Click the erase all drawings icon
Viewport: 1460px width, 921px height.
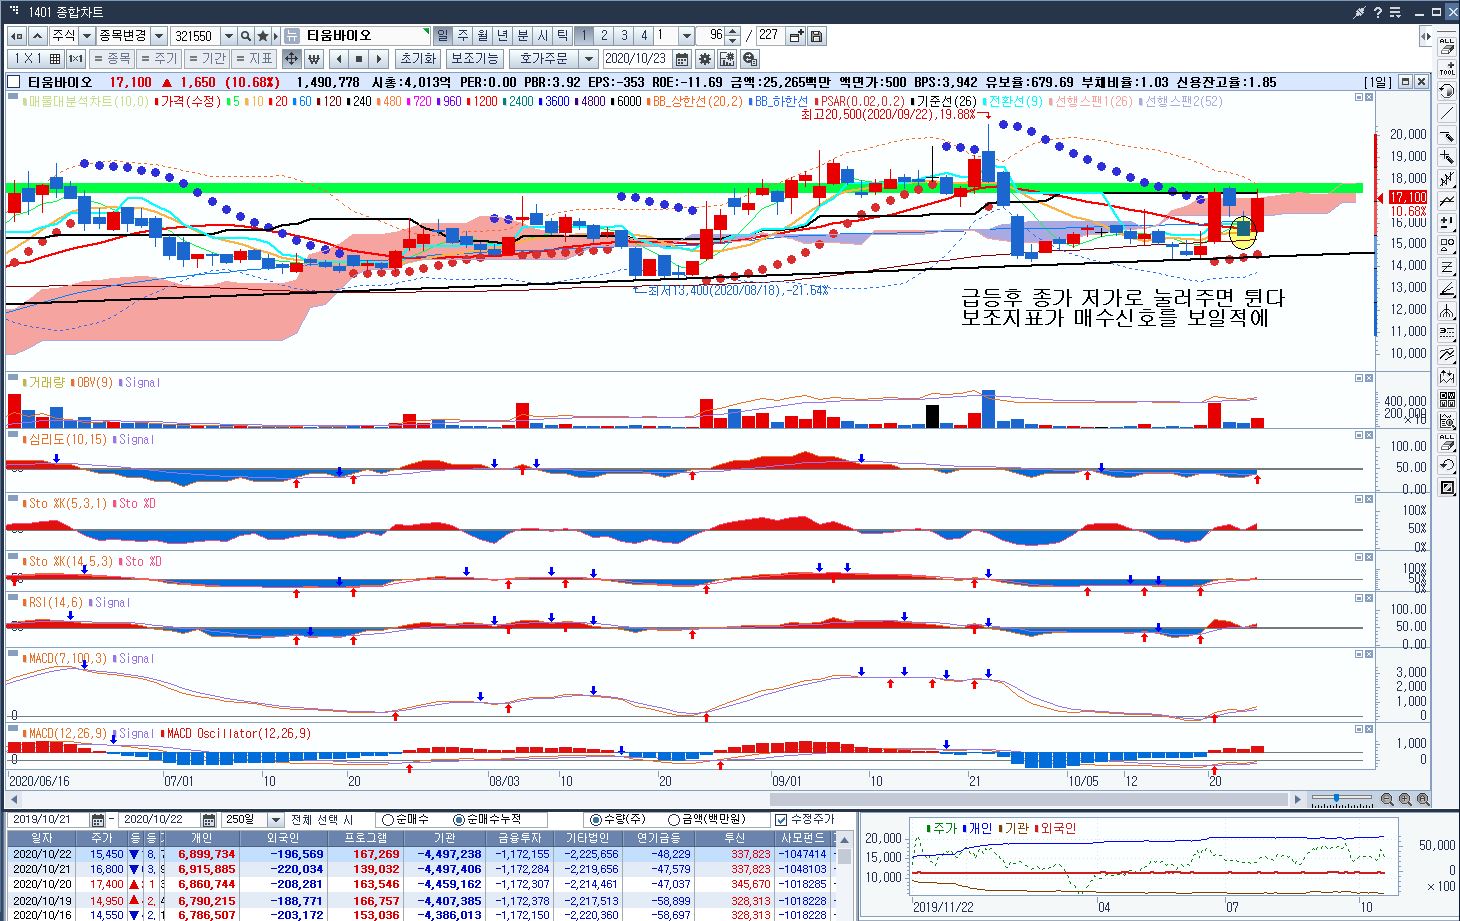(x=1447, y=47)
